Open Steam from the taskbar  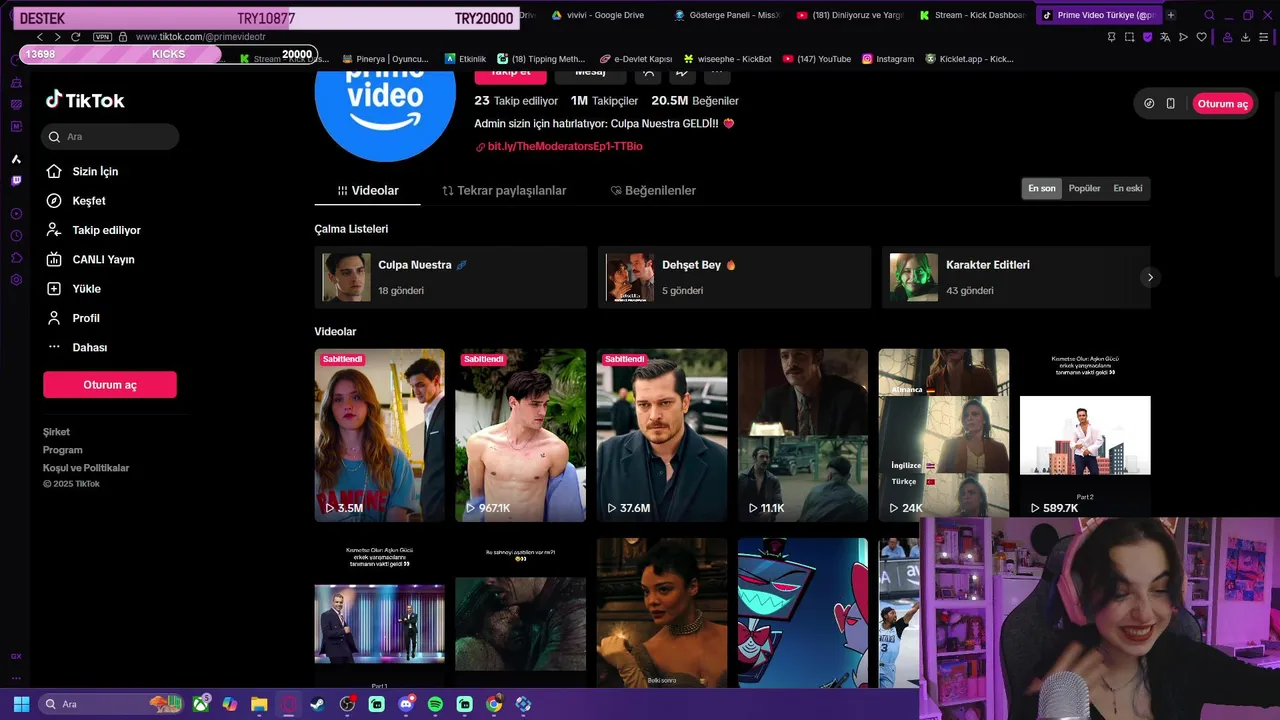click(318, 704)
